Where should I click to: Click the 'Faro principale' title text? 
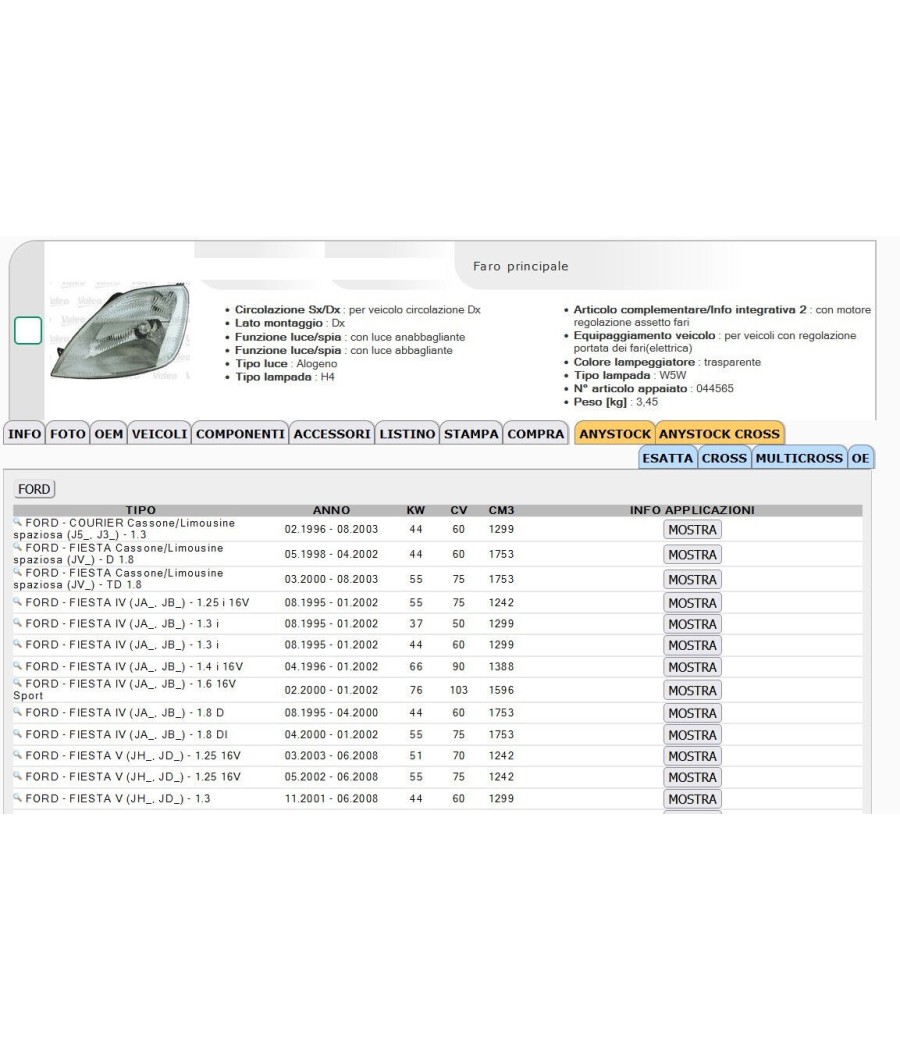pyautogui.click(x=520, y=266)
